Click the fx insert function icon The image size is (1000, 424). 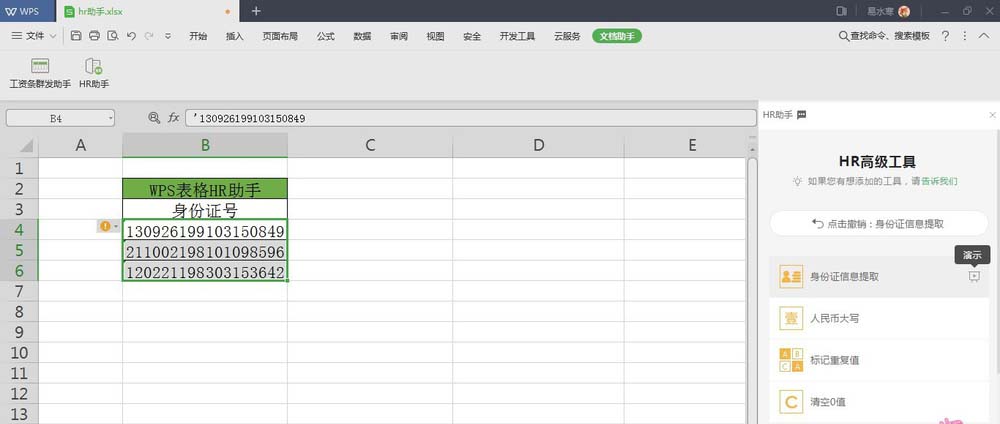pos(173,118)
